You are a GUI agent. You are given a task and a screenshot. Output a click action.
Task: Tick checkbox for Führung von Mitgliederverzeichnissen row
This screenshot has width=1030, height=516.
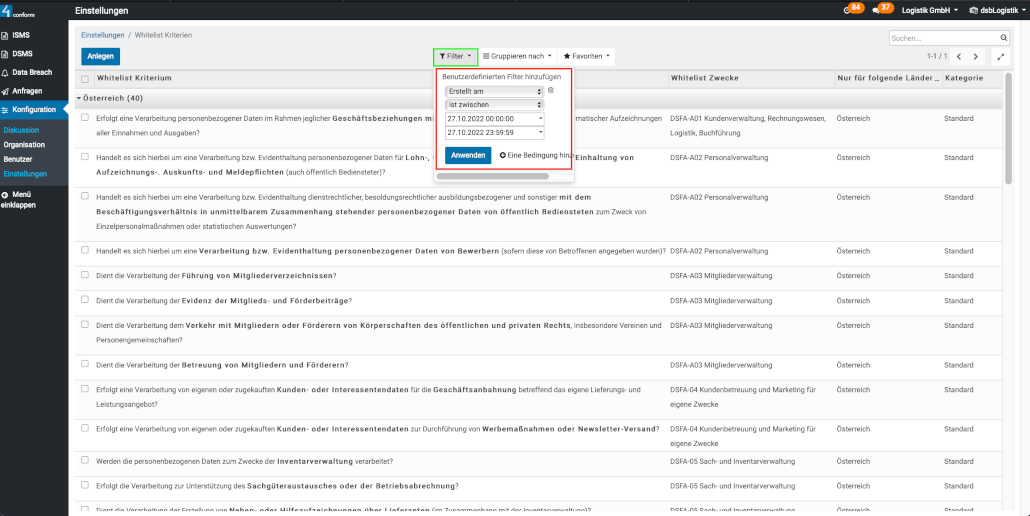[85, 275]
